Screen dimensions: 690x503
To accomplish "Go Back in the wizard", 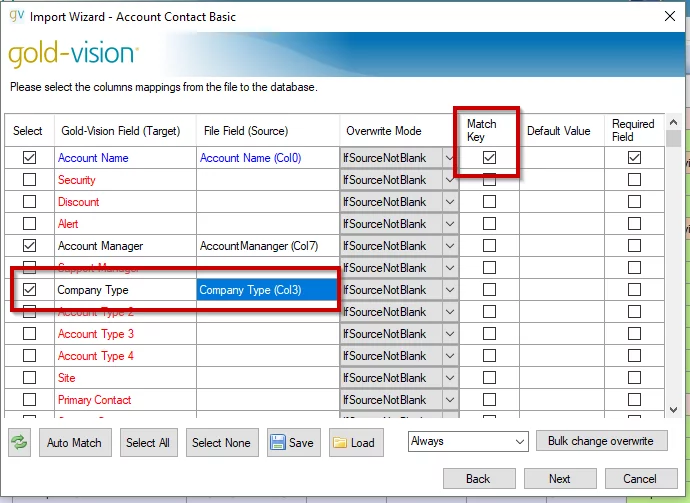I will pos(479,478).
